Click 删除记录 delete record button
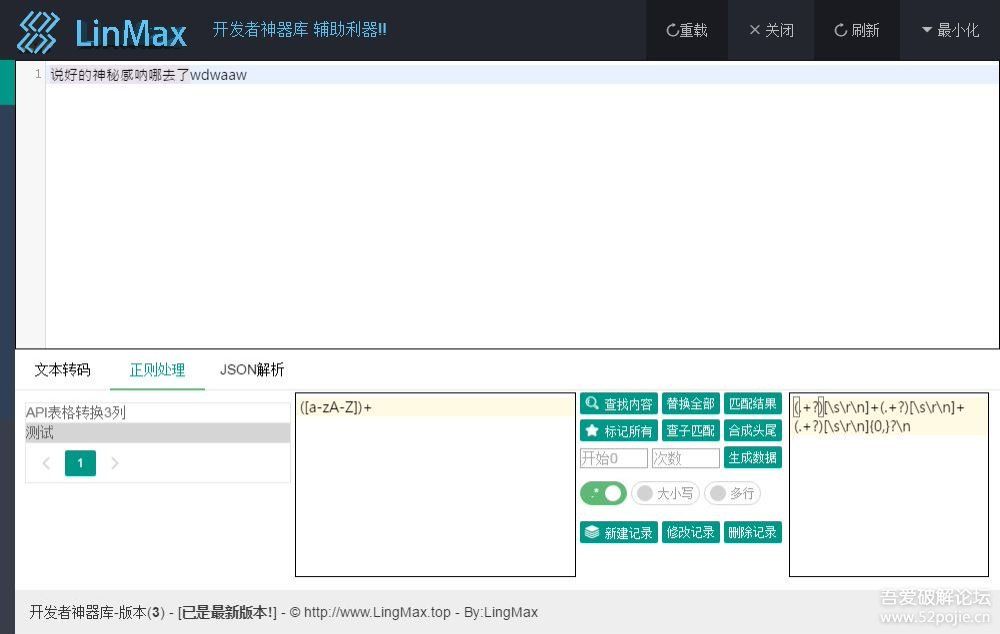Viewport: 1000px width, 634px height. pos(753,533)
